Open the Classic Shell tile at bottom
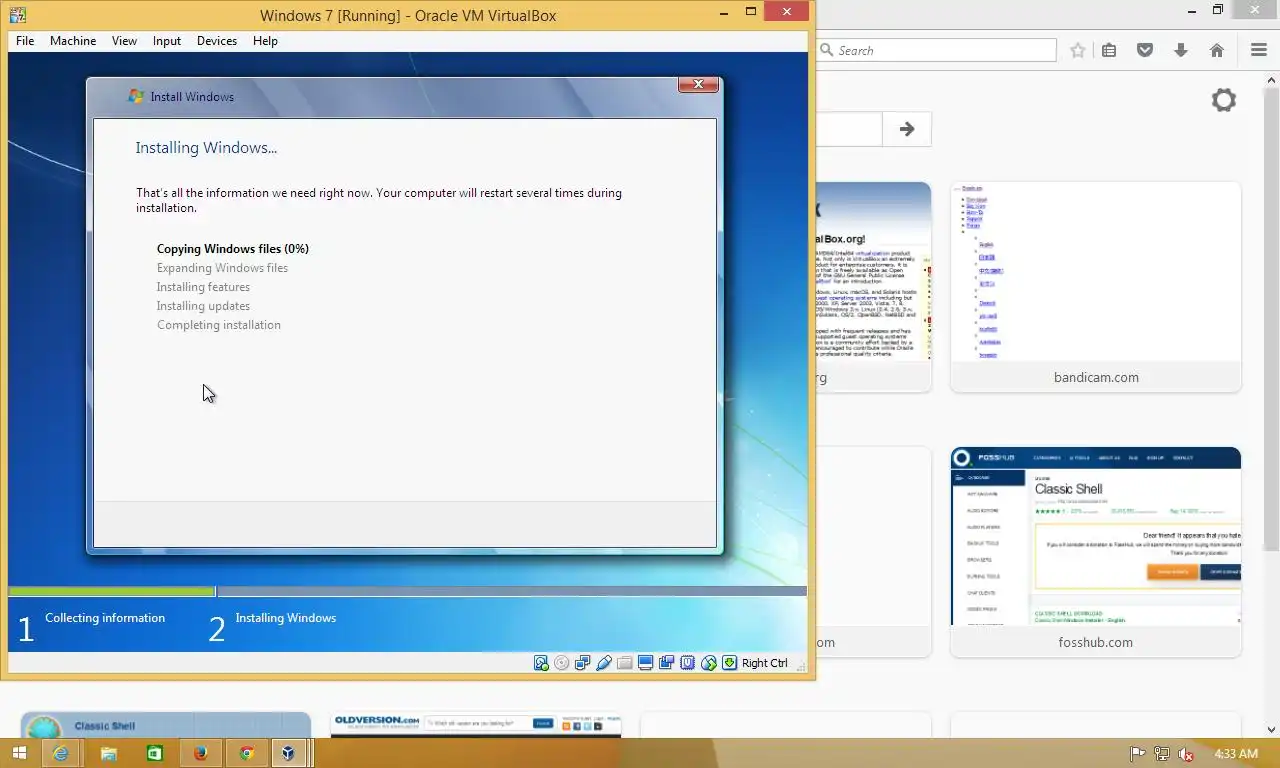The image size is (1280, 768). [166, 725]
